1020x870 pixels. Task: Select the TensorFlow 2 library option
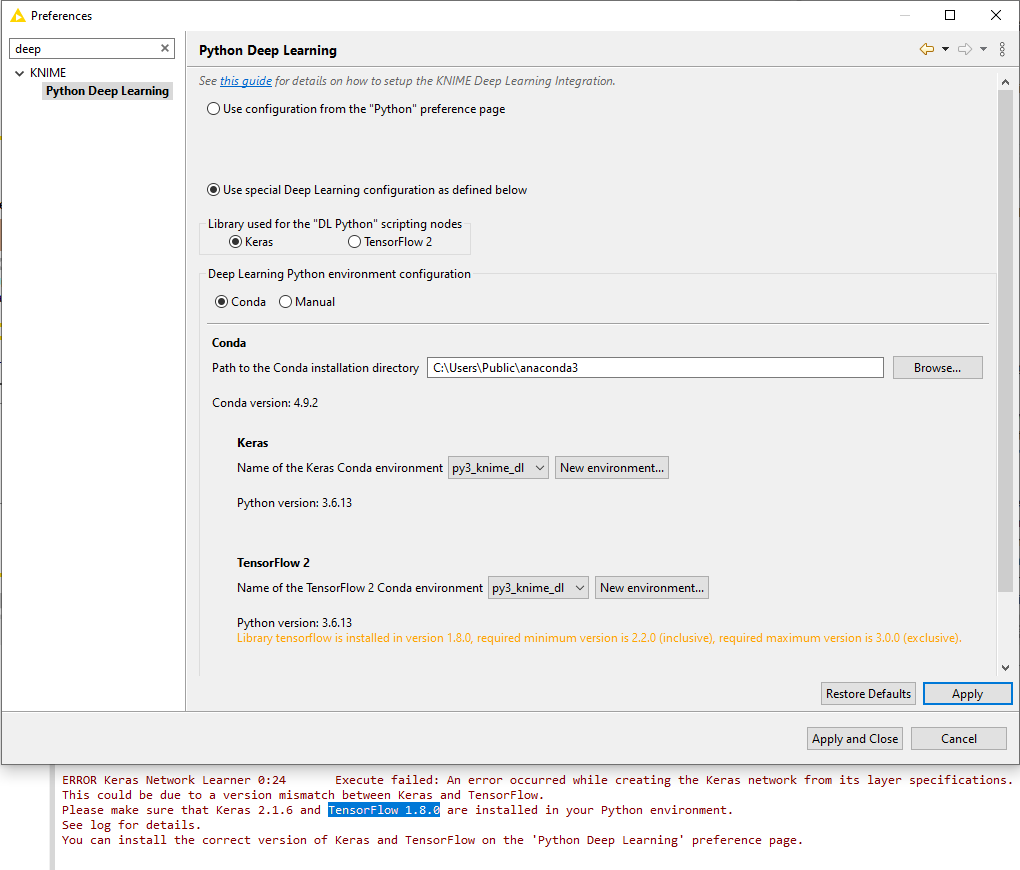(x=355, y=241)
